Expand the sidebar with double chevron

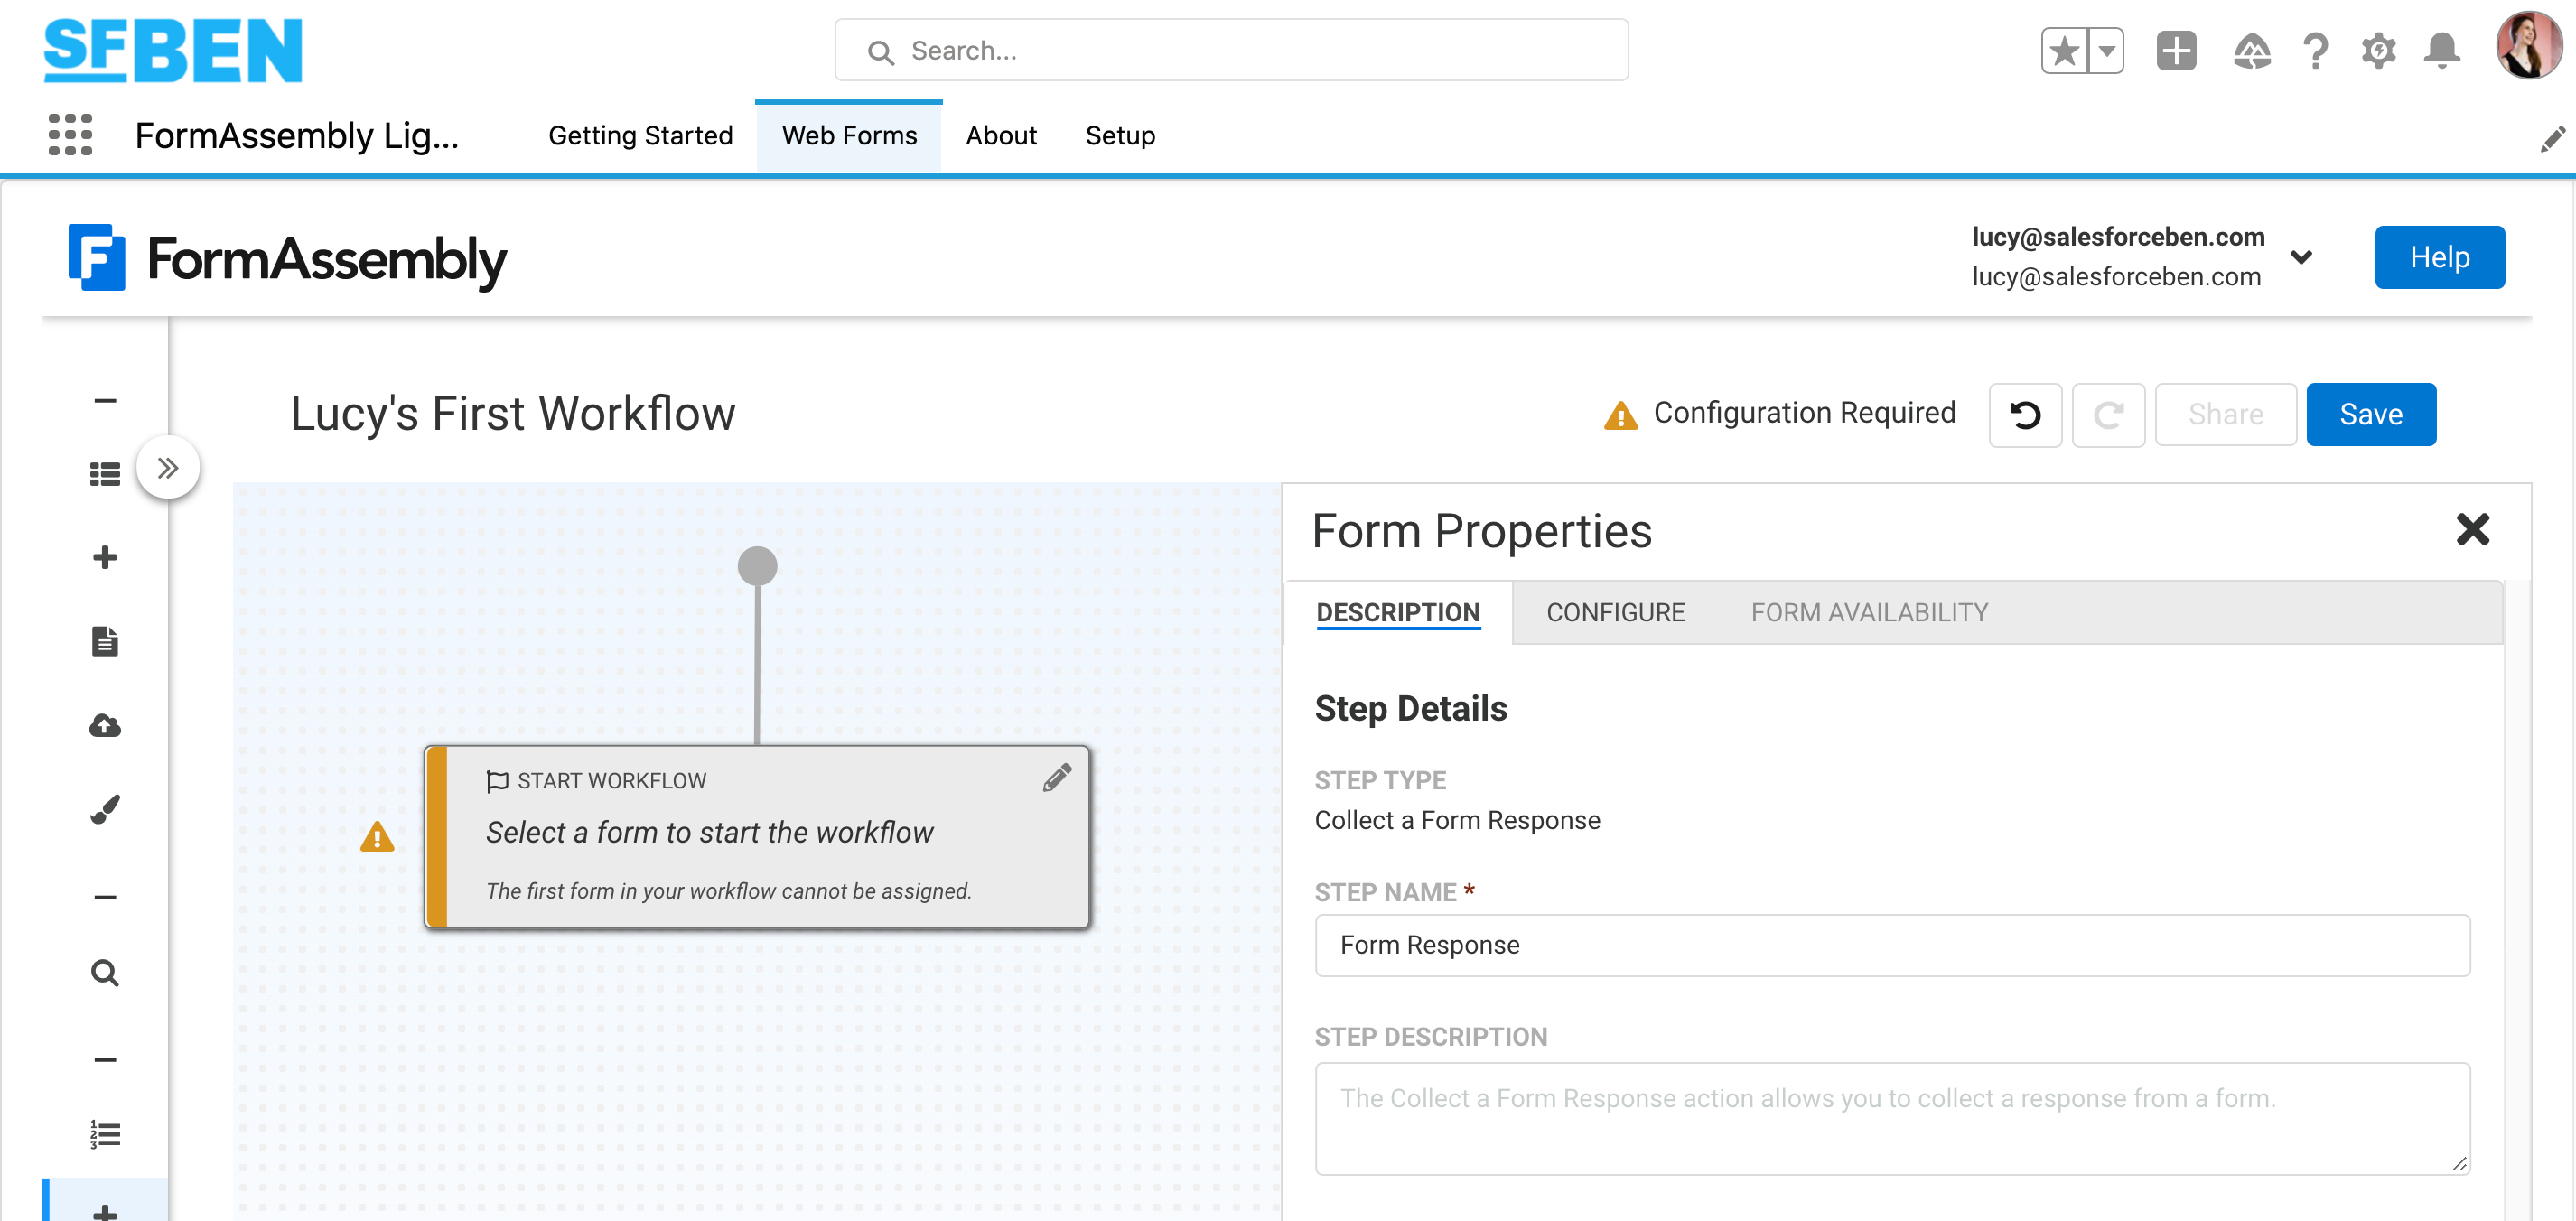click(x=168, y=468)
